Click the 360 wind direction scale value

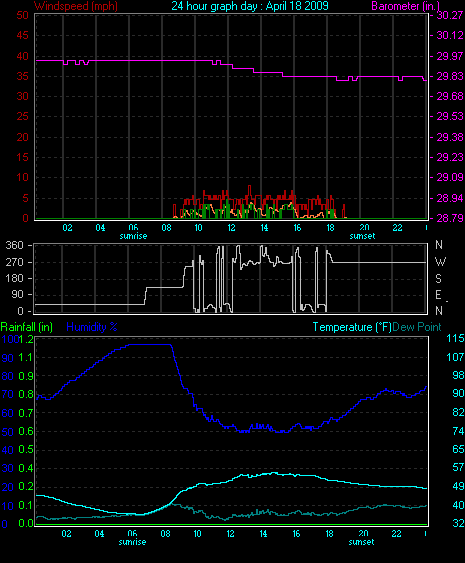tap(14, 246)
